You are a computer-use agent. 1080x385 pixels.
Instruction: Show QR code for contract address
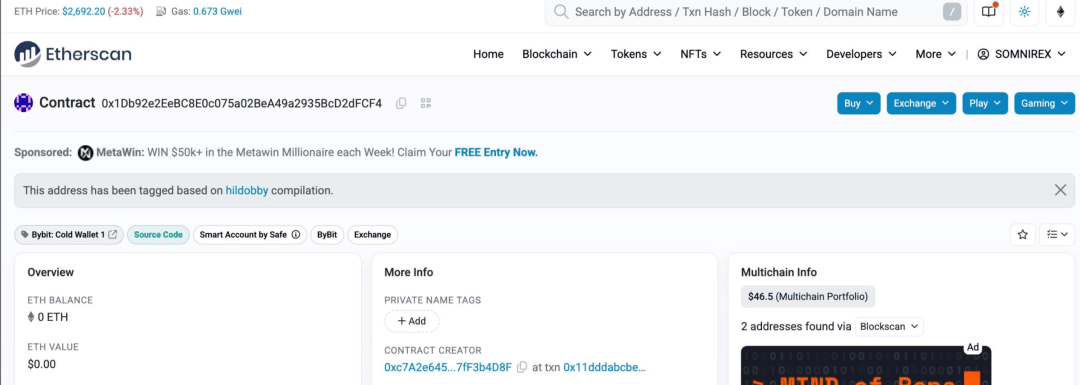coord(426,103)
